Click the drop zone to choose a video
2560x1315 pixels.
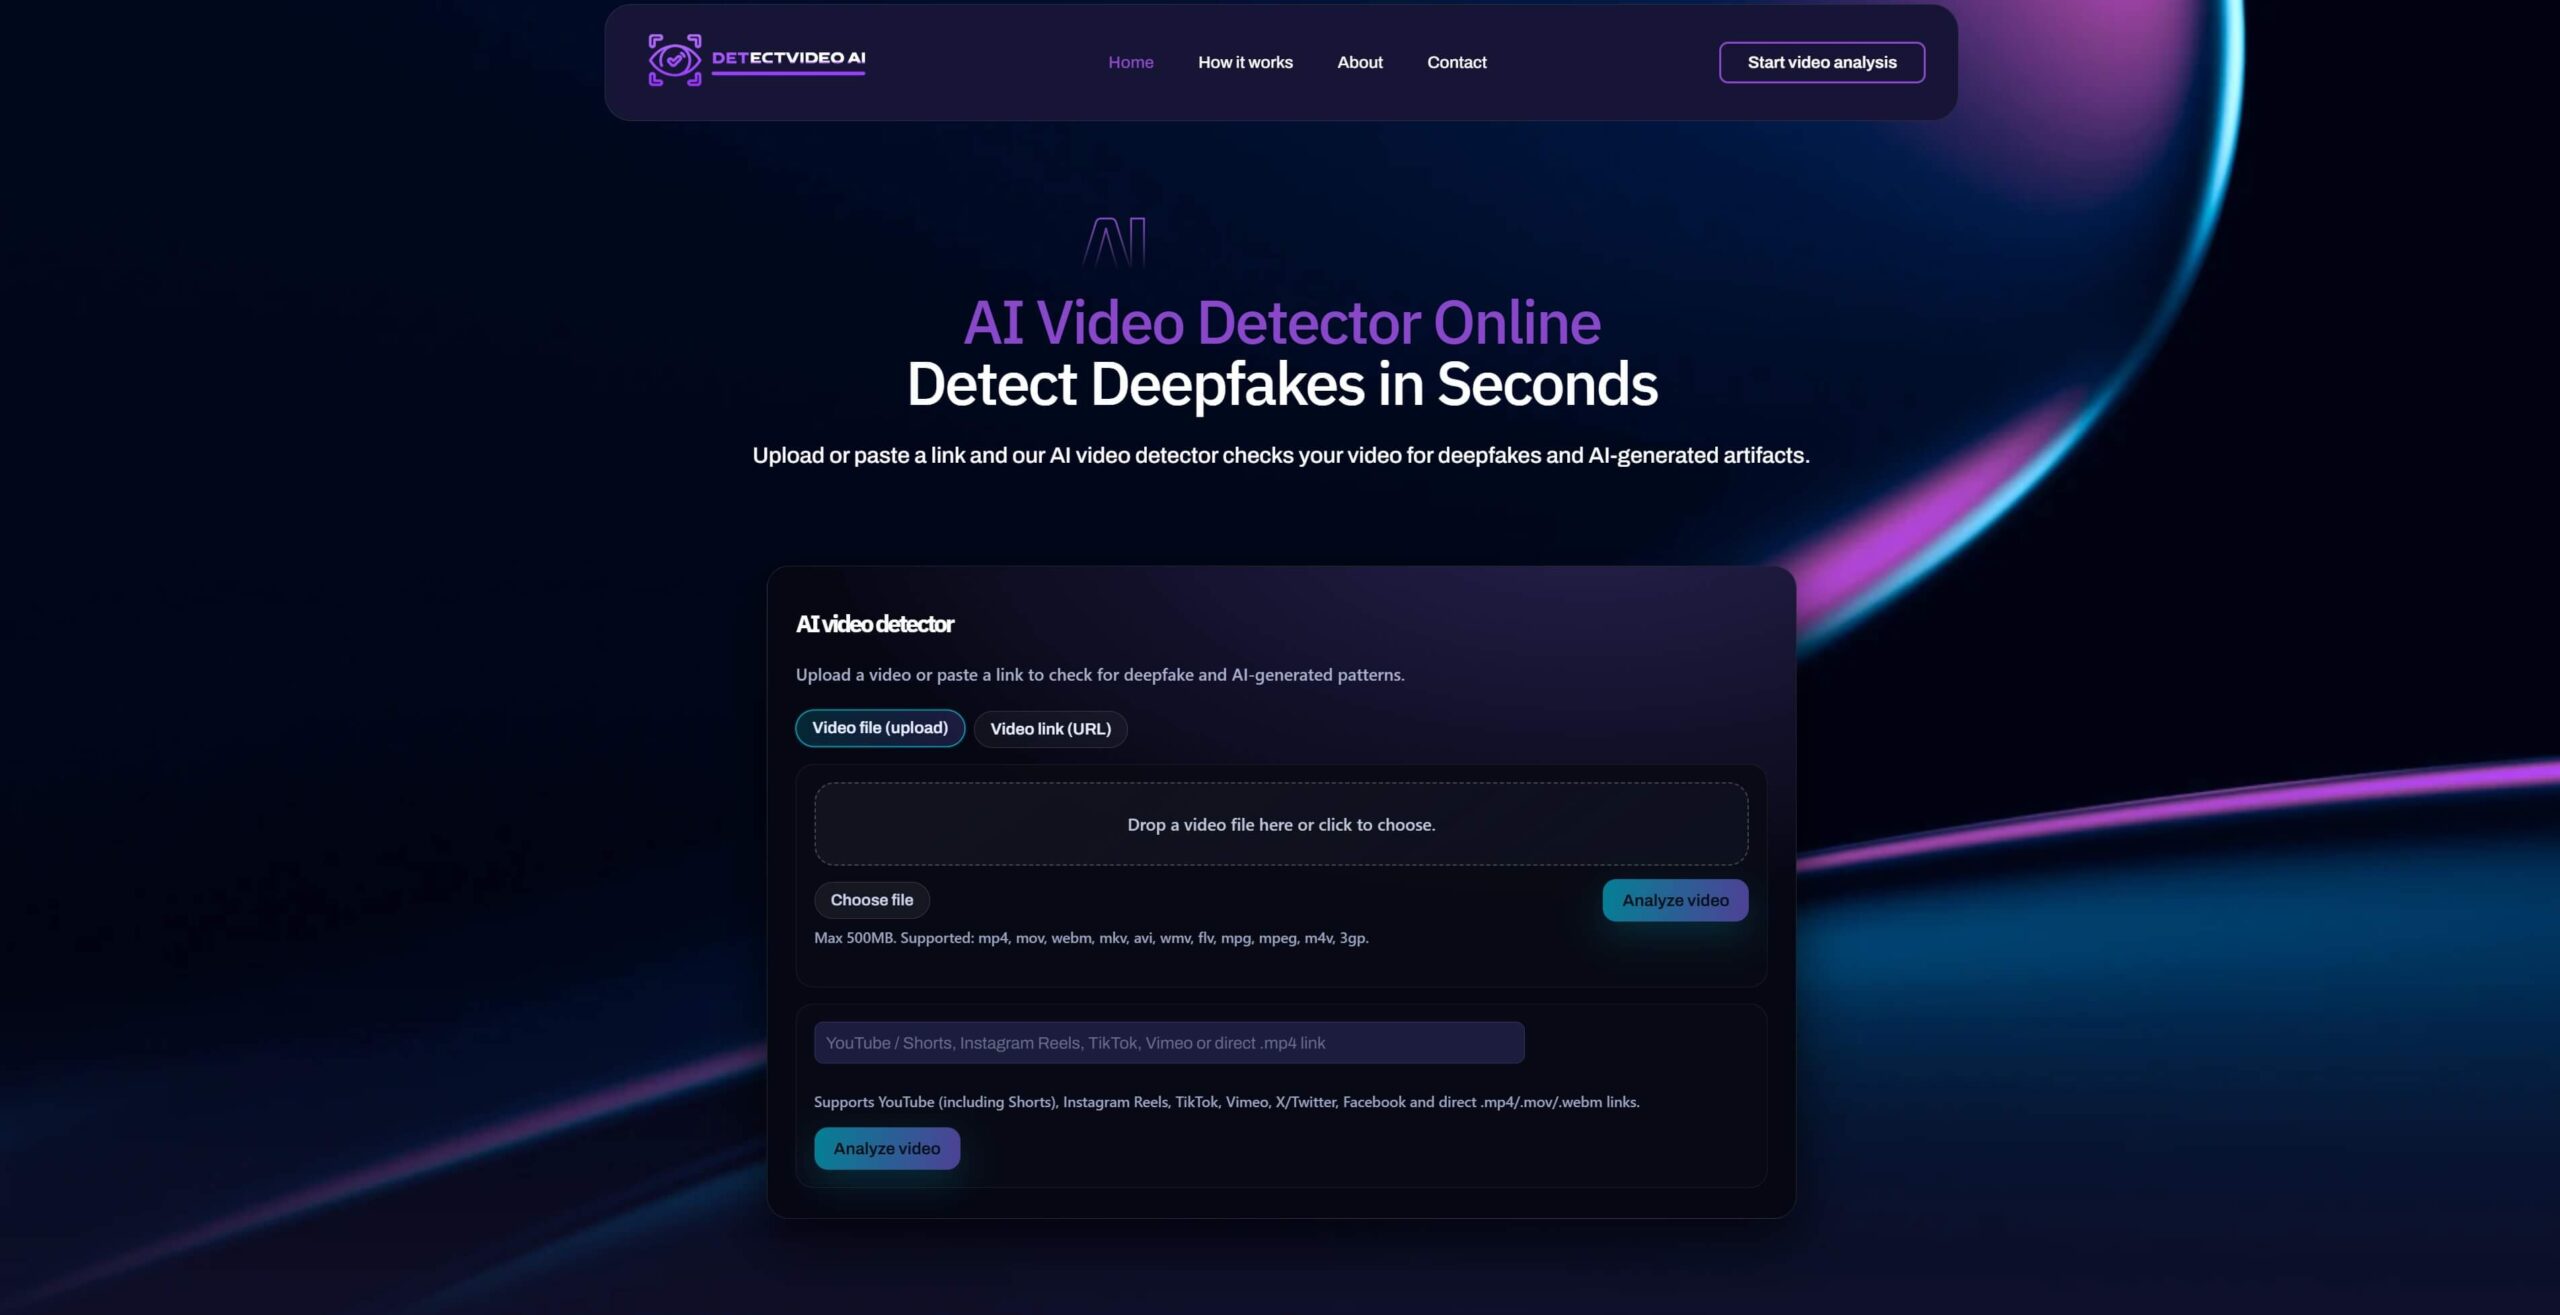tap(1280, 824)
